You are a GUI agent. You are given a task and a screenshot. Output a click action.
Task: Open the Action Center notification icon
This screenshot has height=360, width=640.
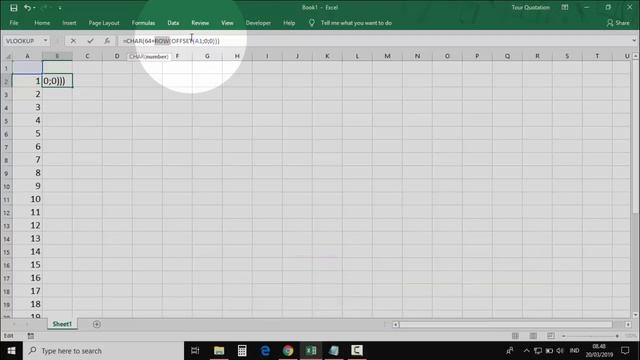coord(625,351)
